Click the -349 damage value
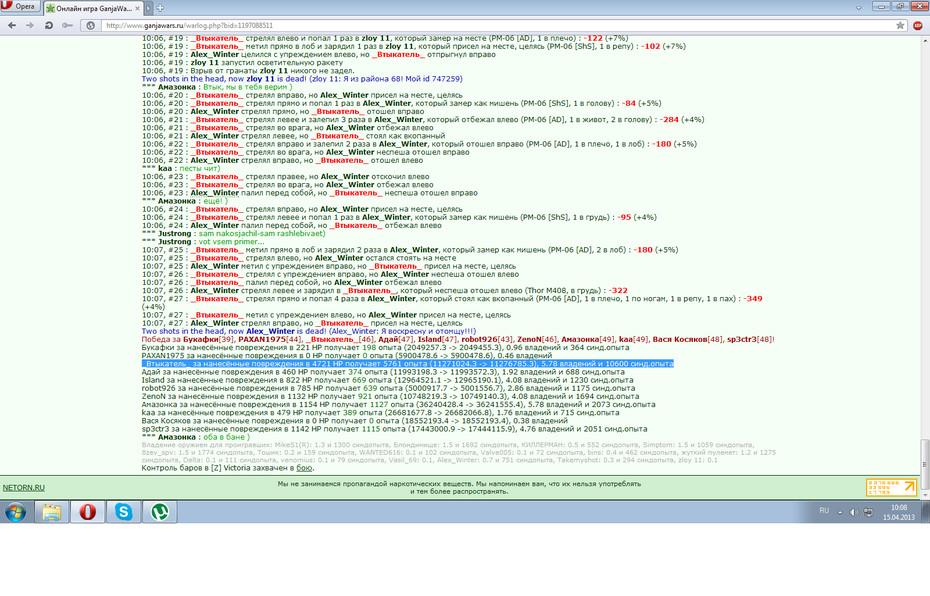The image size is (930, 596). click(751, 299)
